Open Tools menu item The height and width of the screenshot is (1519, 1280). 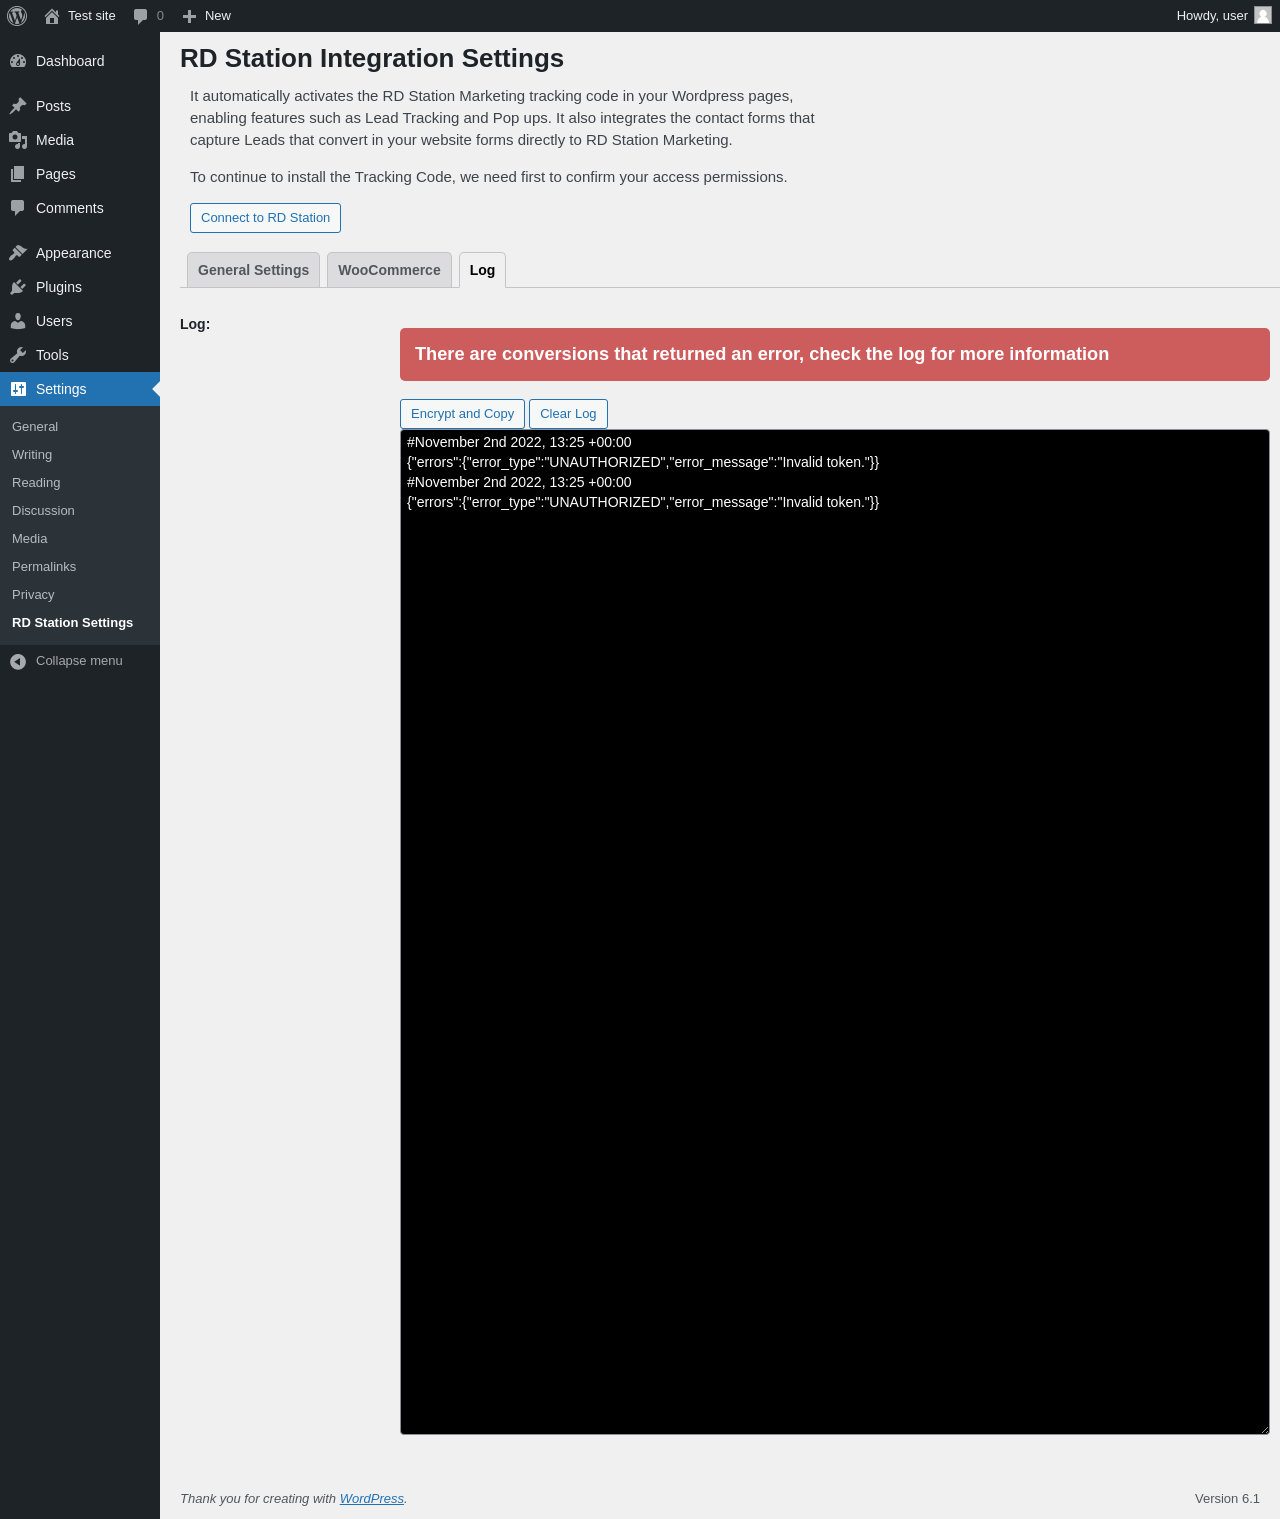(80, 355)
